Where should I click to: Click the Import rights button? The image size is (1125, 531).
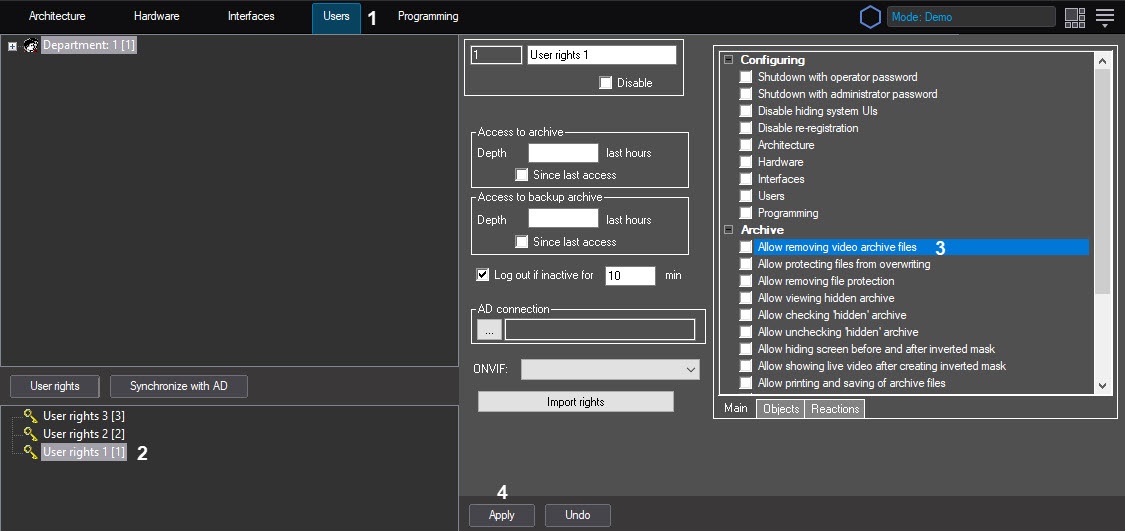pos(575,402)
